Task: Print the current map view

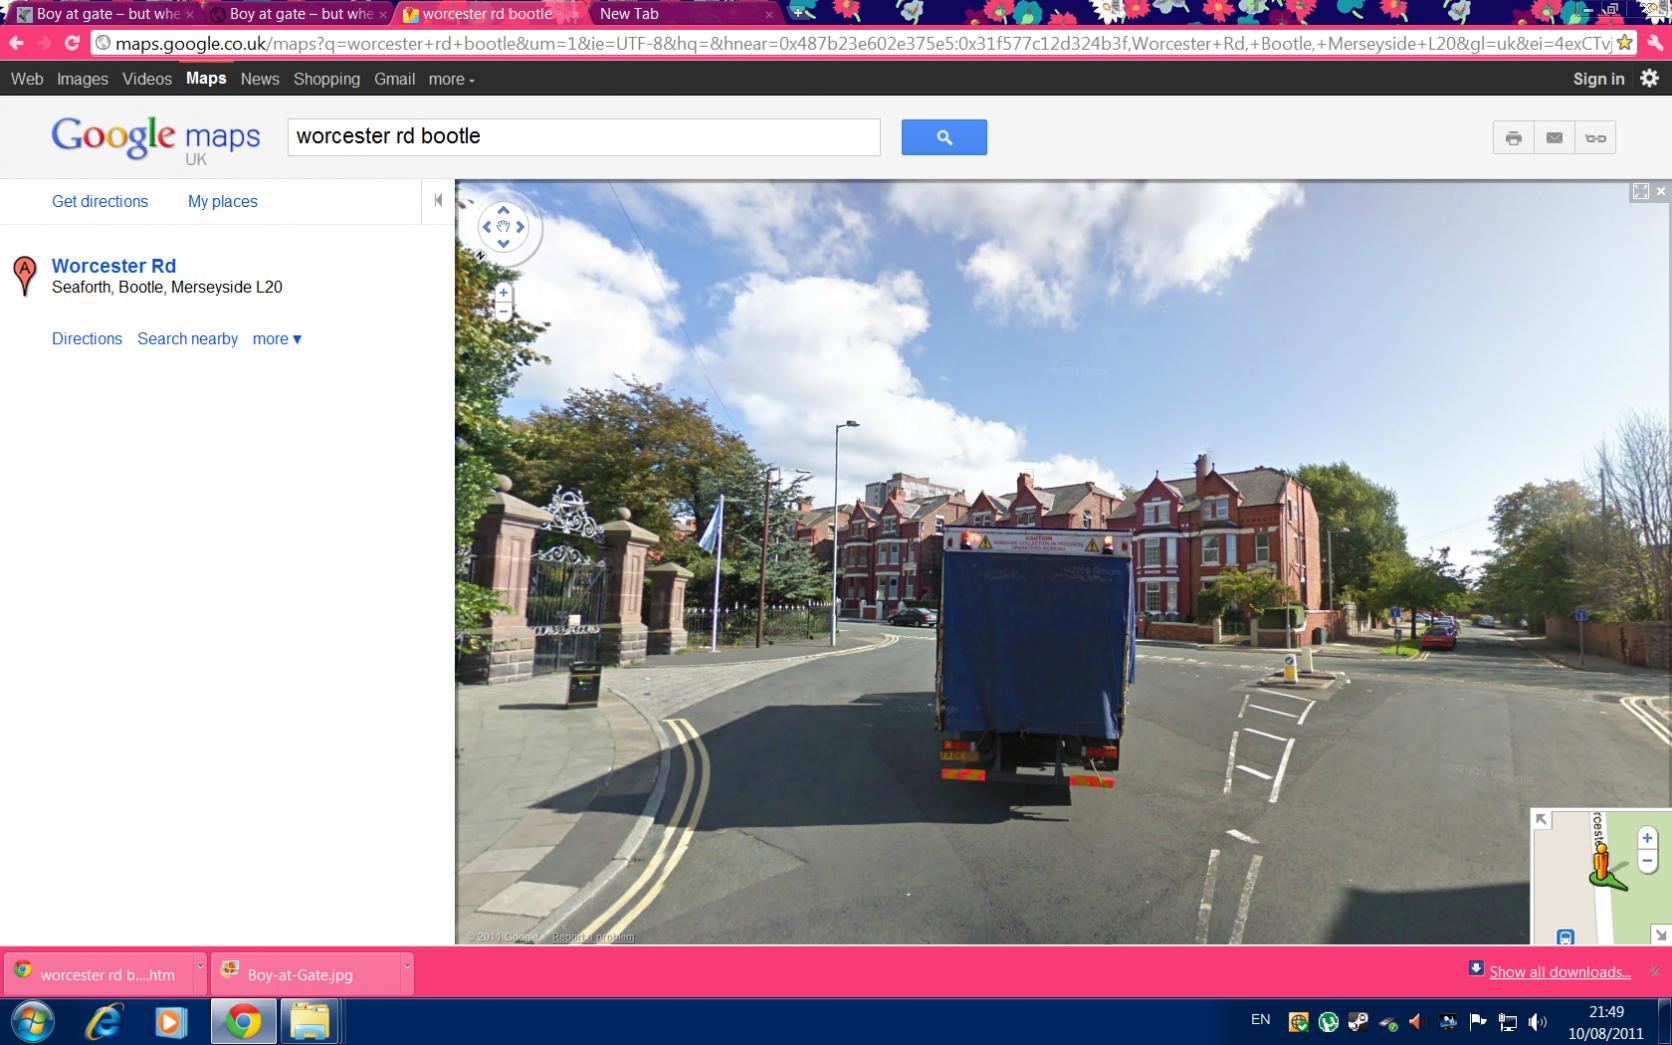Action: [x=1513, y=138]
